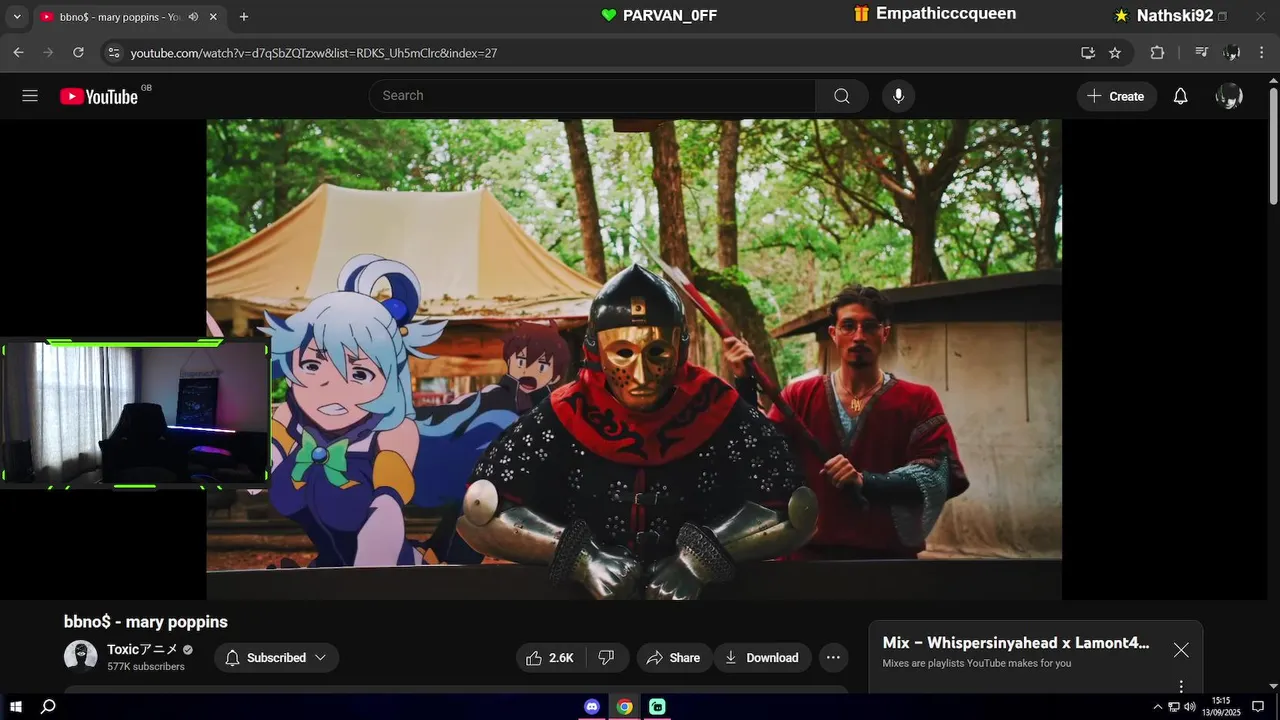The image size is (1280, 720).
Task: Like the bbno$ mary poppins video
Action: click(549, 657)
